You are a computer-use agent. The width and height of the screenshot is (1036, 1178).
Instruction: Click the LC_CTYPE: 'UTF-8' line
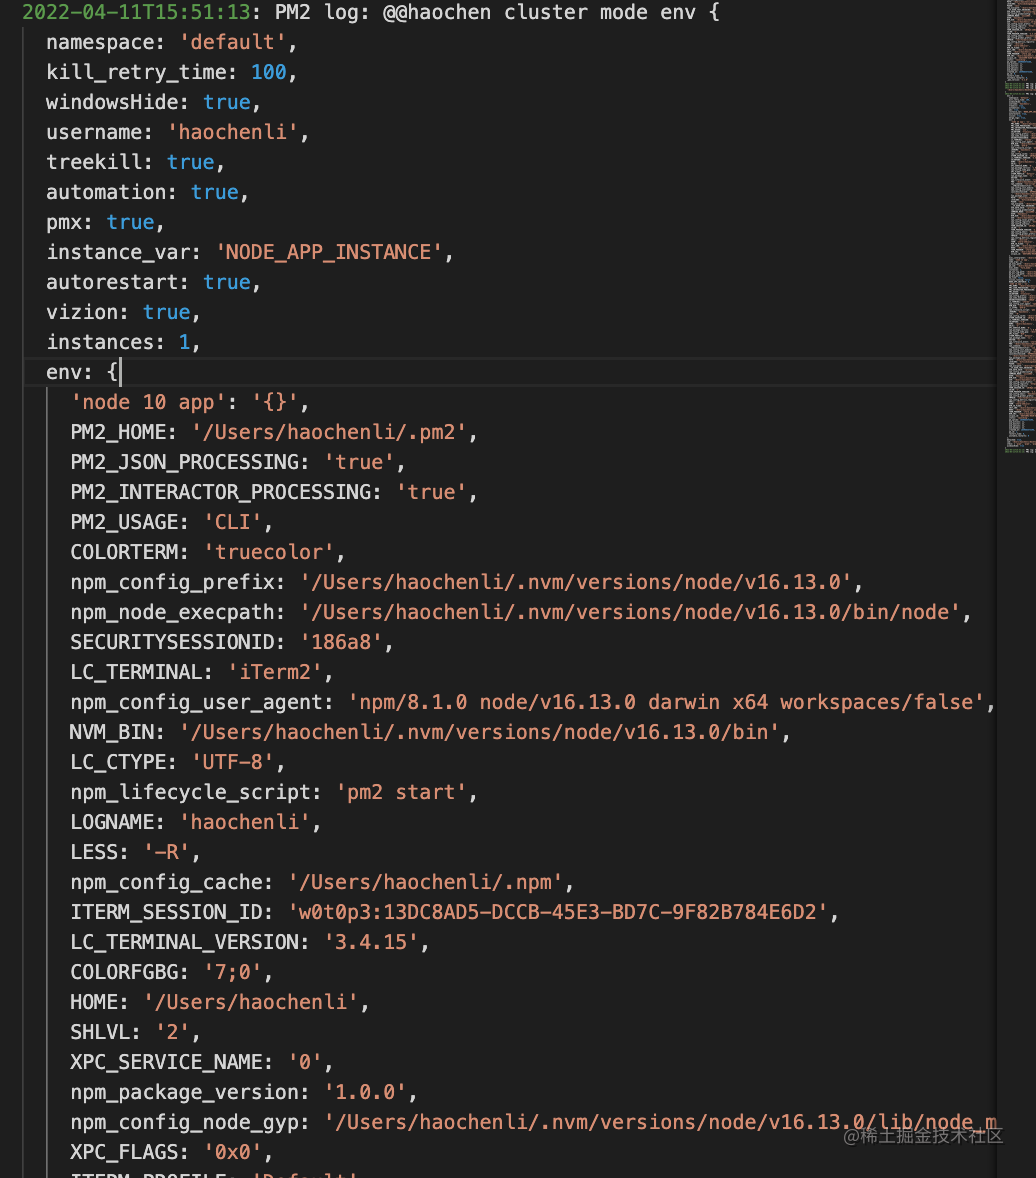coord(177,763)
